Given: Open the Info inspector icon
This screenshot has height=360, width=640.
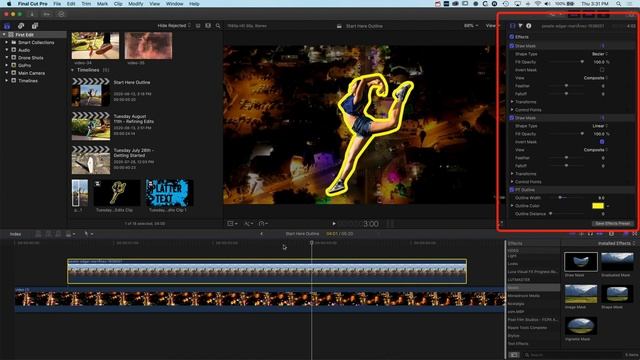Looking at the screenshot, I should click(x=529, y=26).
